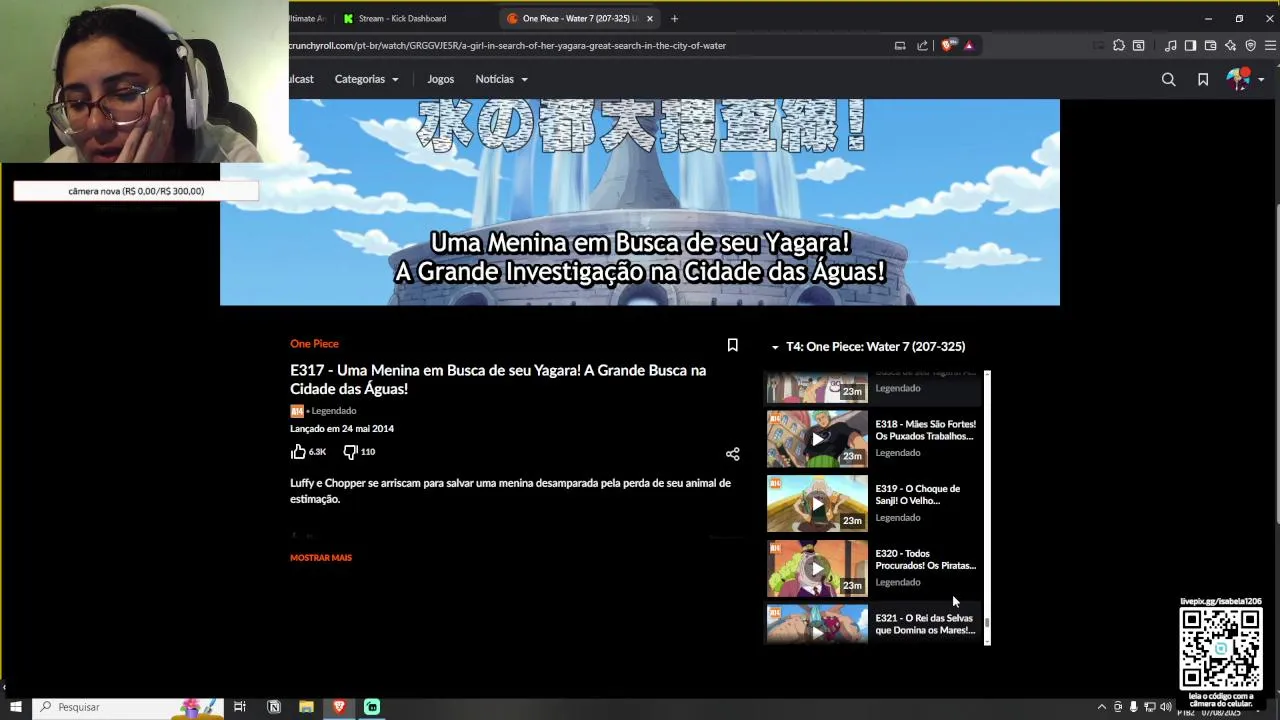Click the cast/install screen icon in address bar
1280x720 pixels.
tap(900, 45)
